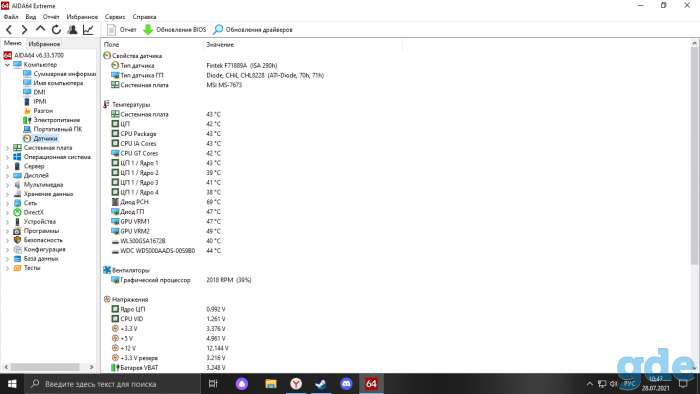This screenshot has height=394, width=700.
Task: Switch to the Избранное tab
Action: click(44, 44)
